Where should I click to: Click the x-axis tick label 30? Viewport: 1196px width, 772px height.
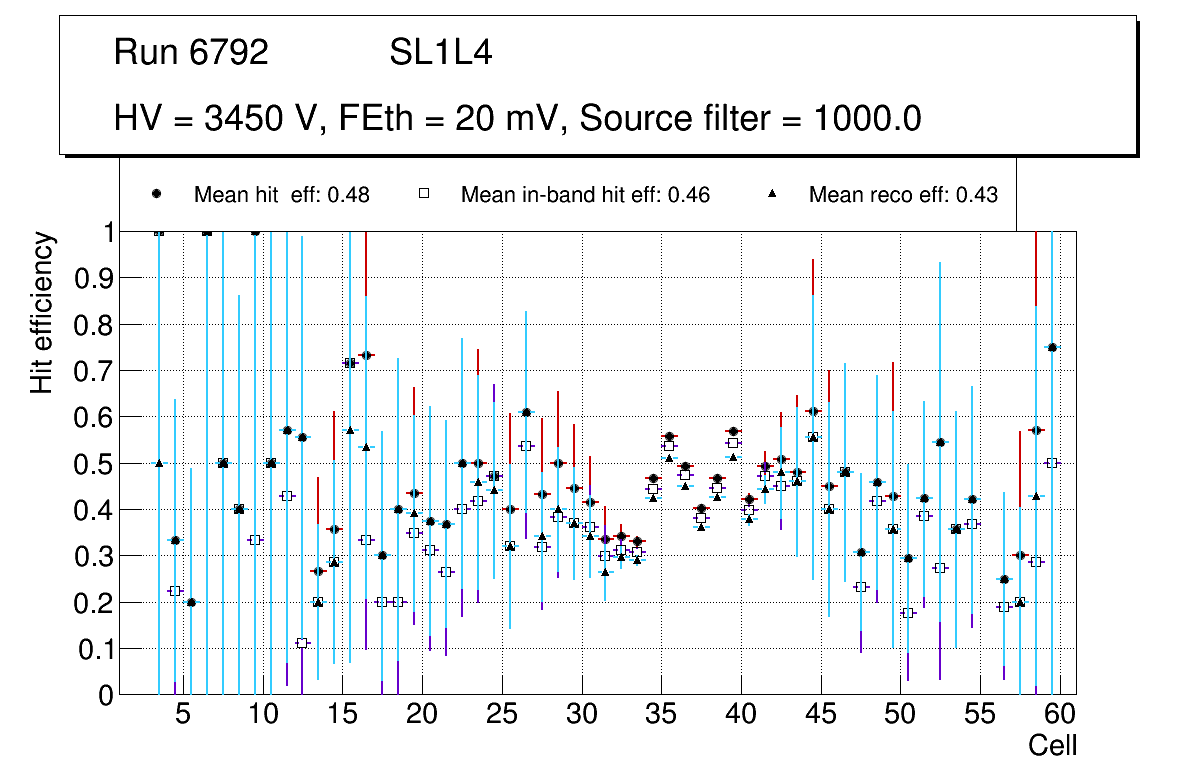click(581, 716)
